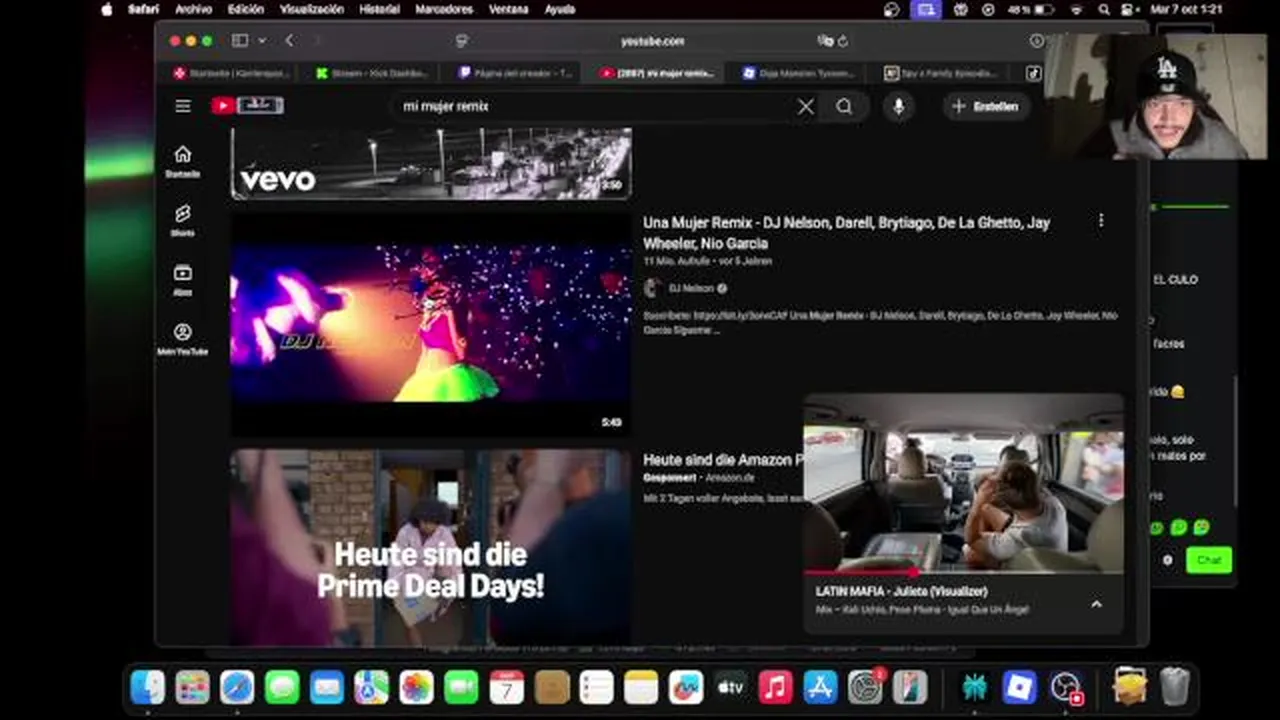1280x720 pixels.
Task: Switch to the TikTok pinned tab
Action: pos(1033,73)
